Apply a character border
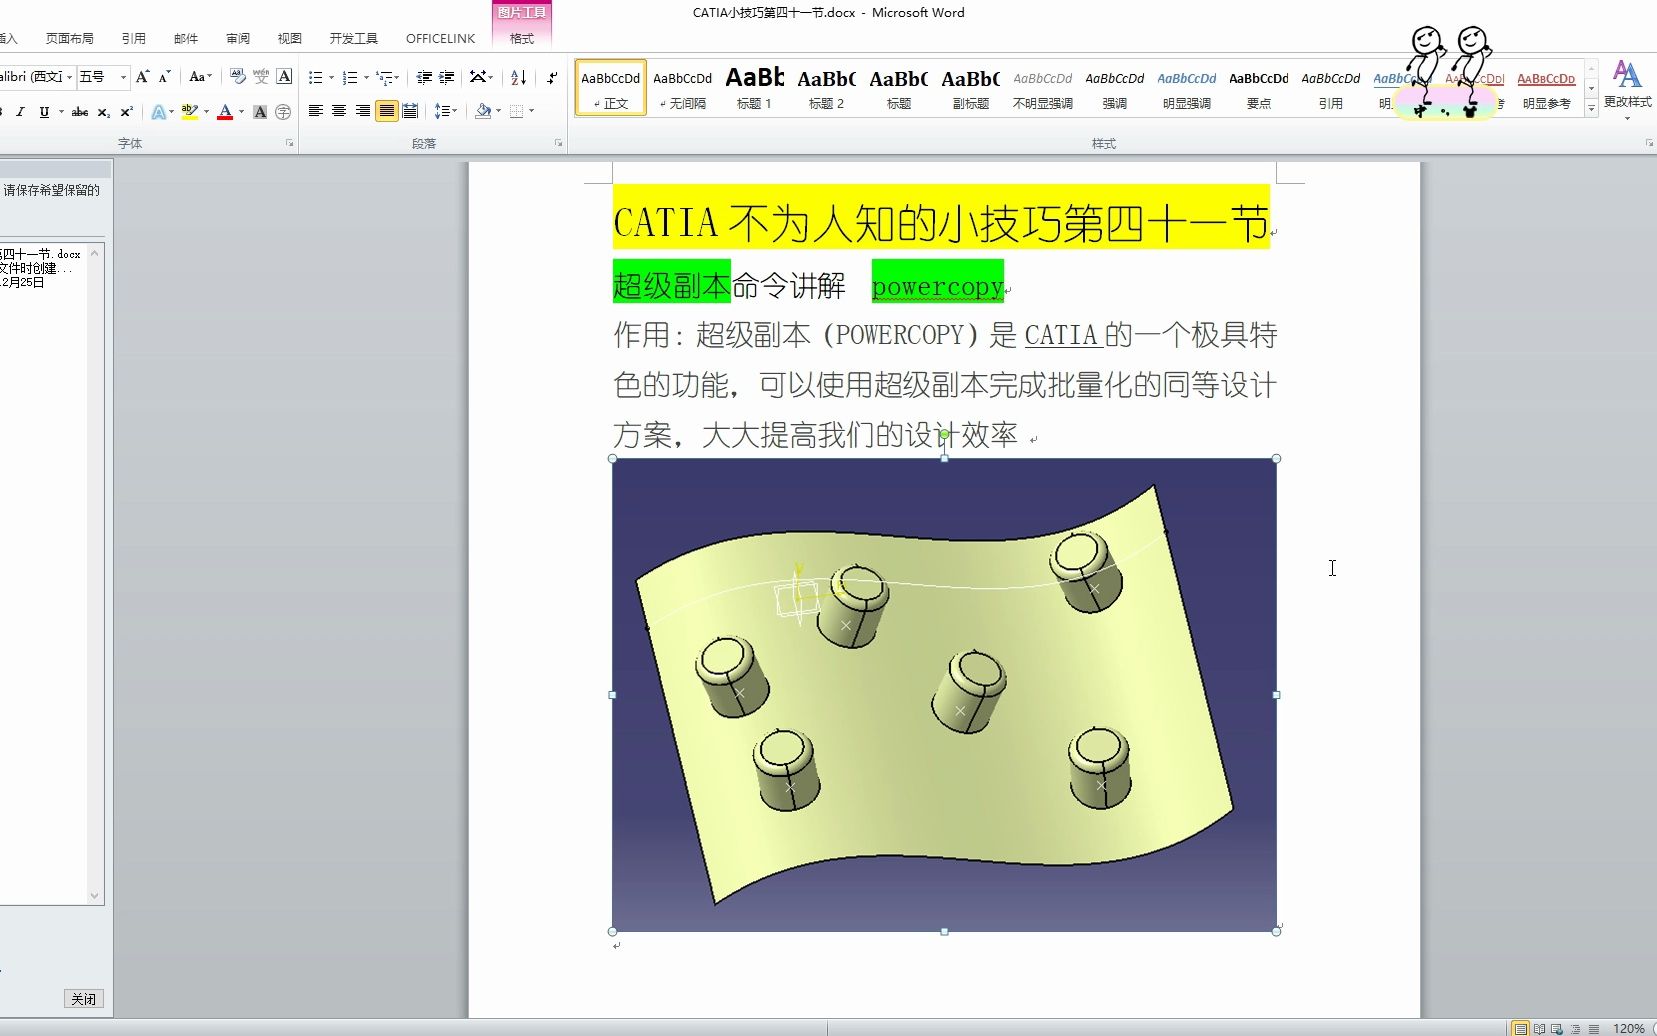This screenshot has width=1657, height=1036. (x=284, y=77)
